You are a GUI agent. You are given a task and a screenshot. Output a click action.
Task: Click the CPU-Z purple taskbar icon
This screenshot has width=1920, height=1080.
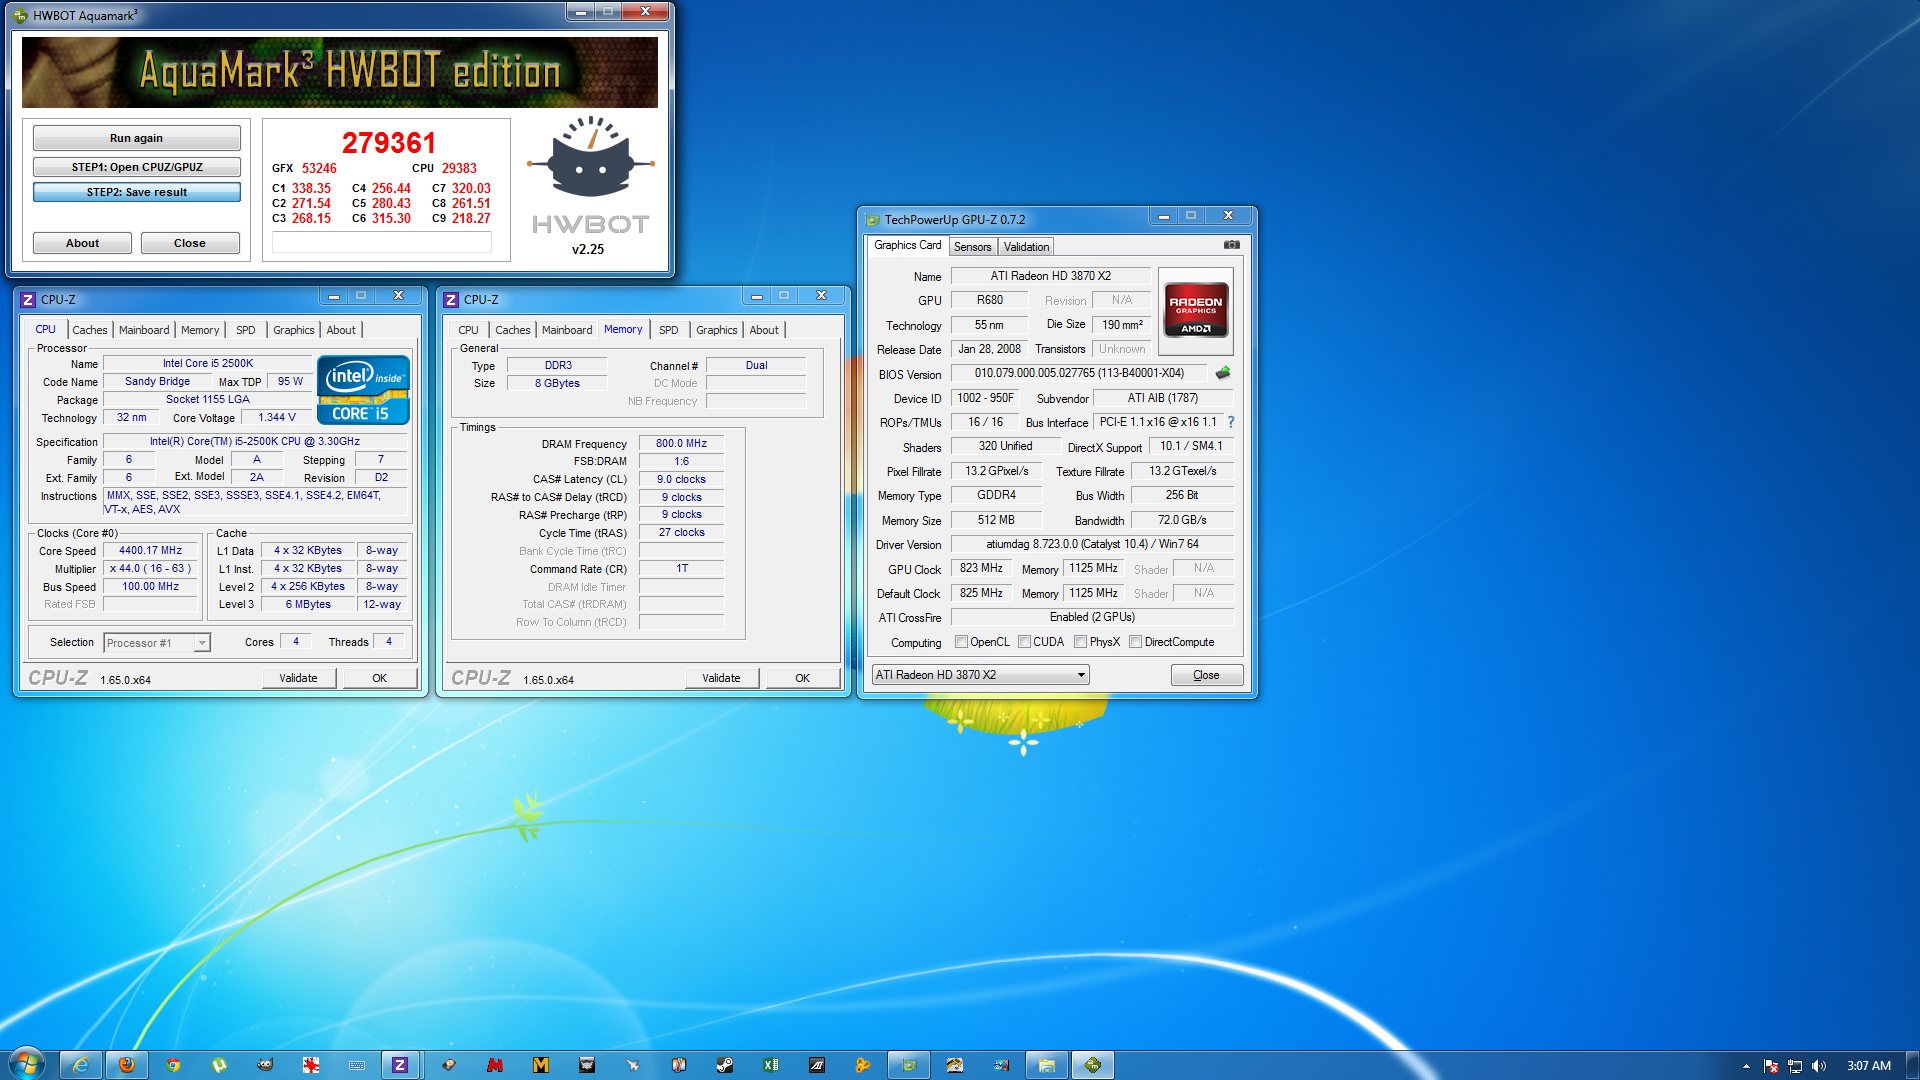click(400, 1065)
